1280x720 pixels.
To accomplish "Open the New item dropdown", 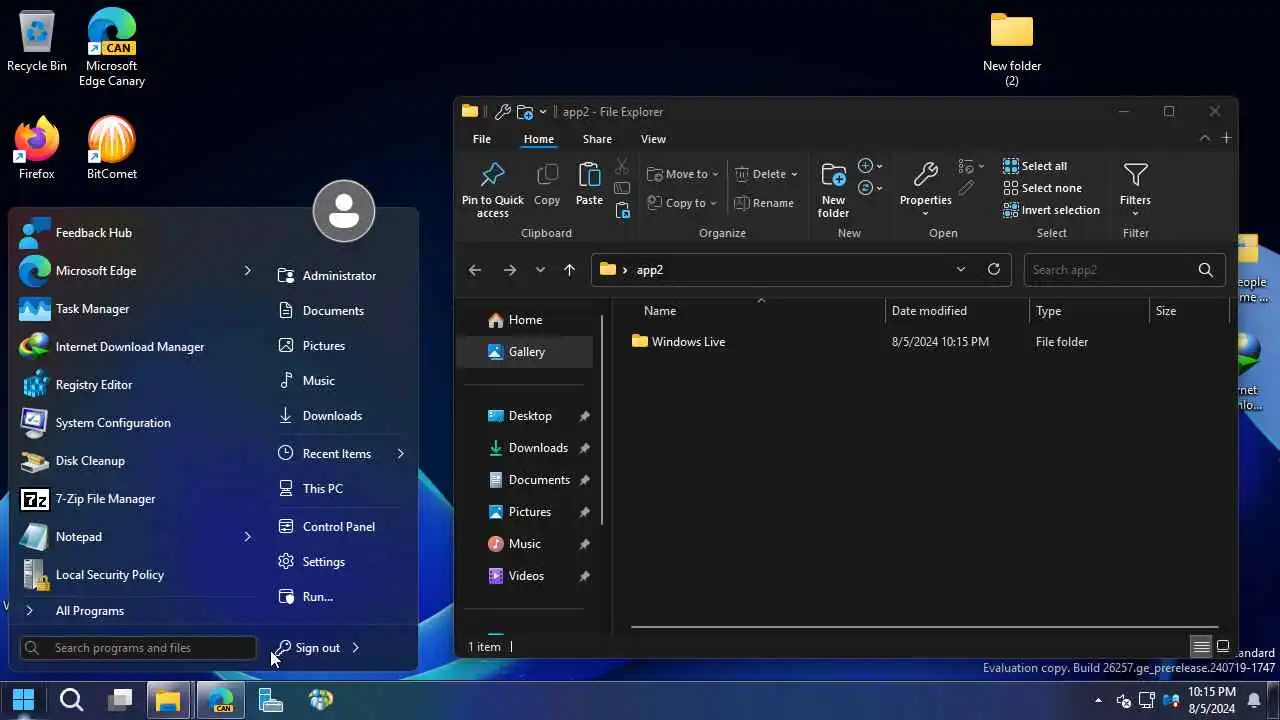I will click(870, 166).
